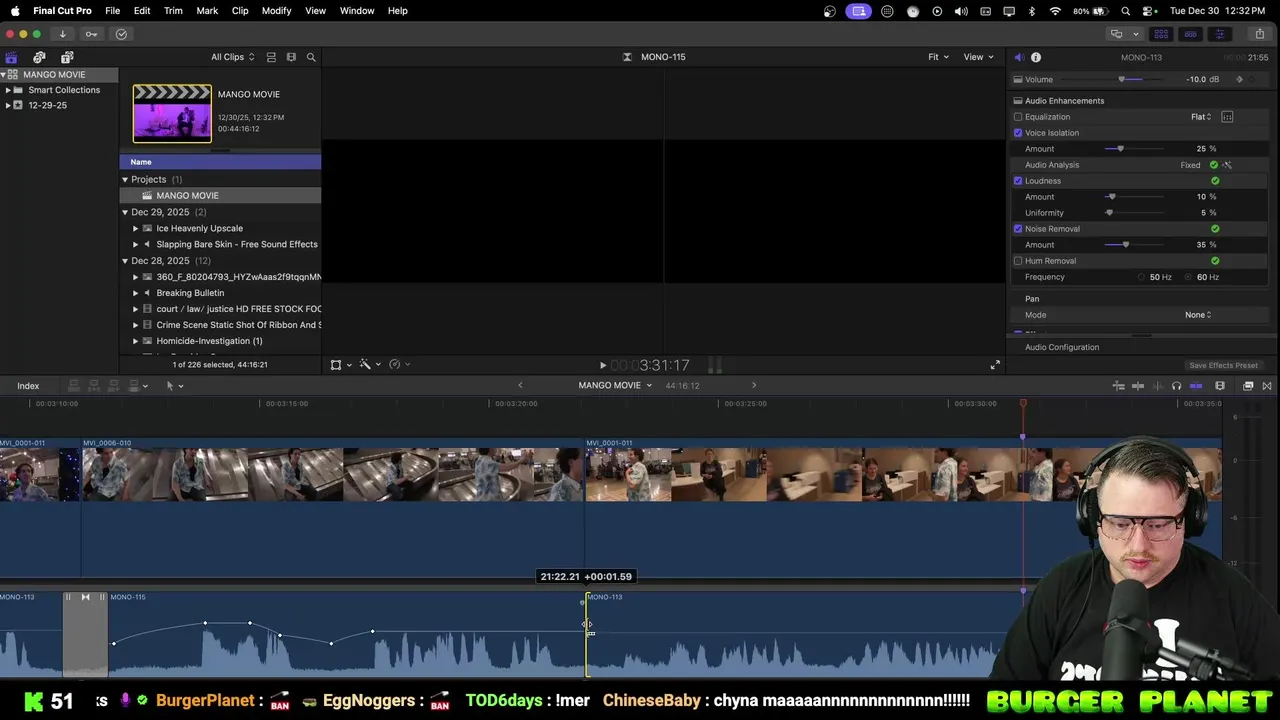The height and width of the screenshot is (720, 1280).
Task: Open the viewer Fit zoom dropdown
Action: 938,57
